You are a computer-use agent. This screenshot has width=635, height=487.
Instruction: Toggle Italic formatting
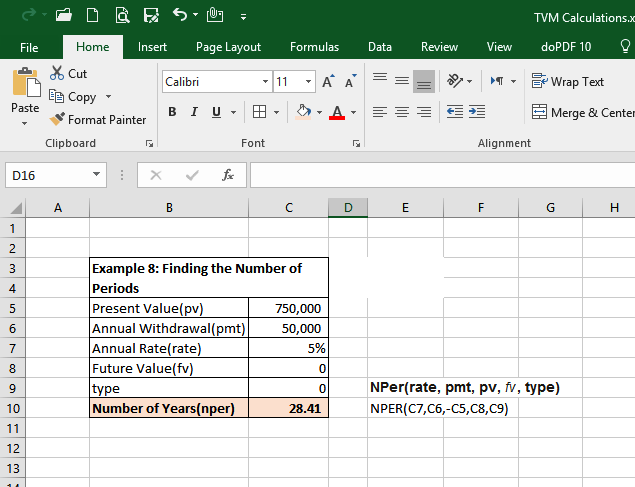pos(194,112)
